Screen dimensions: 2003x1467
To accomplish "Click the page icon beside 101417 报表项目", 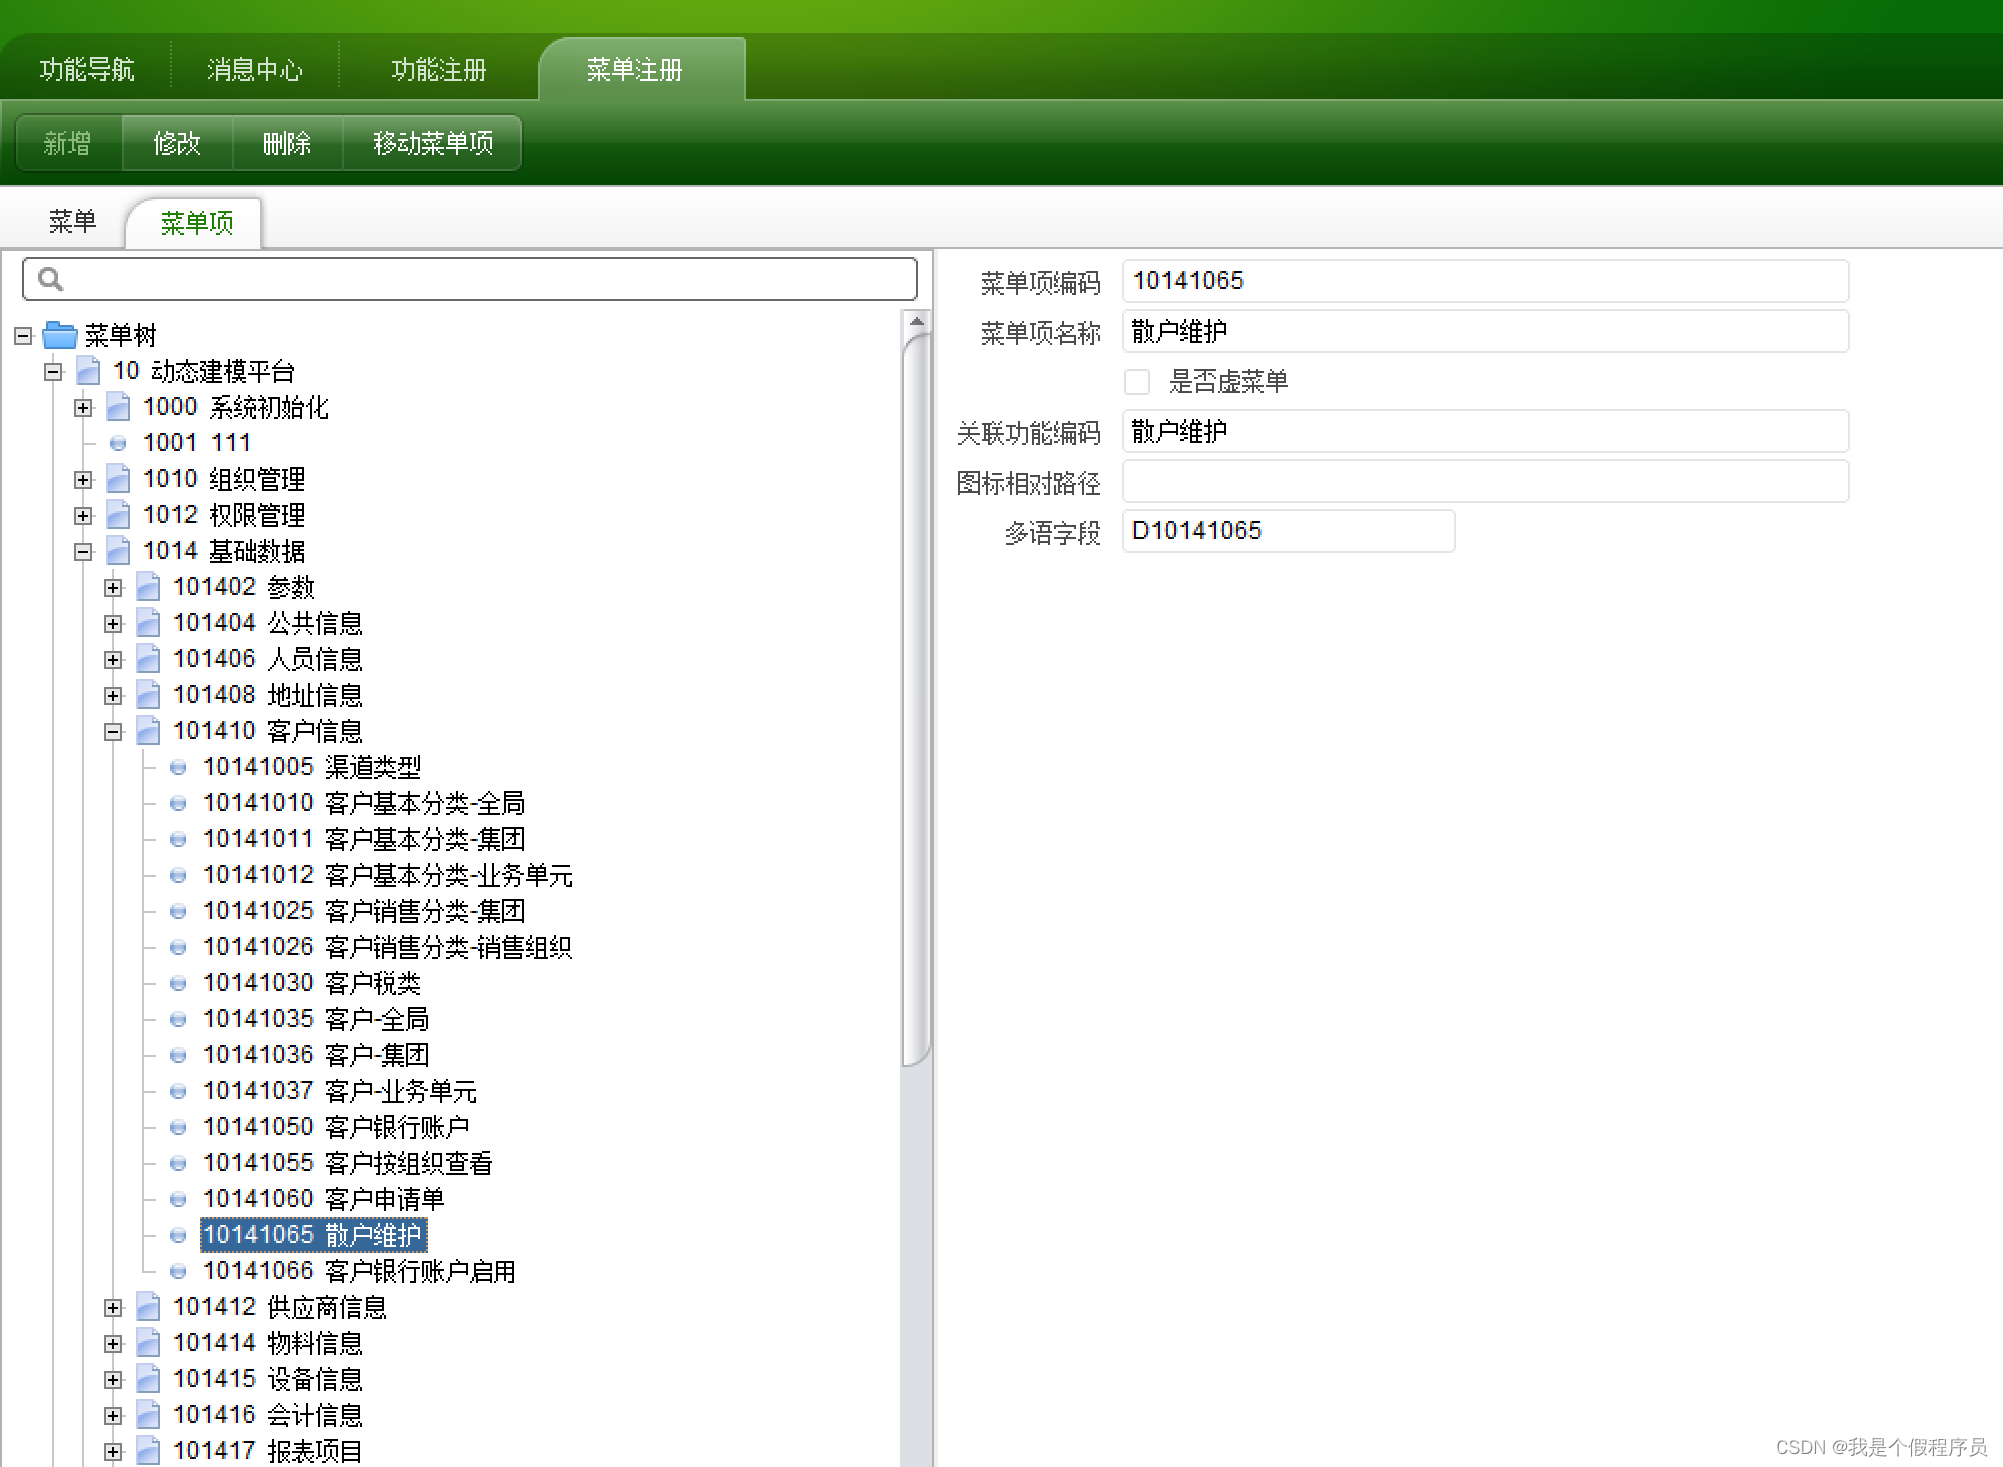I will click(148, 1451).
